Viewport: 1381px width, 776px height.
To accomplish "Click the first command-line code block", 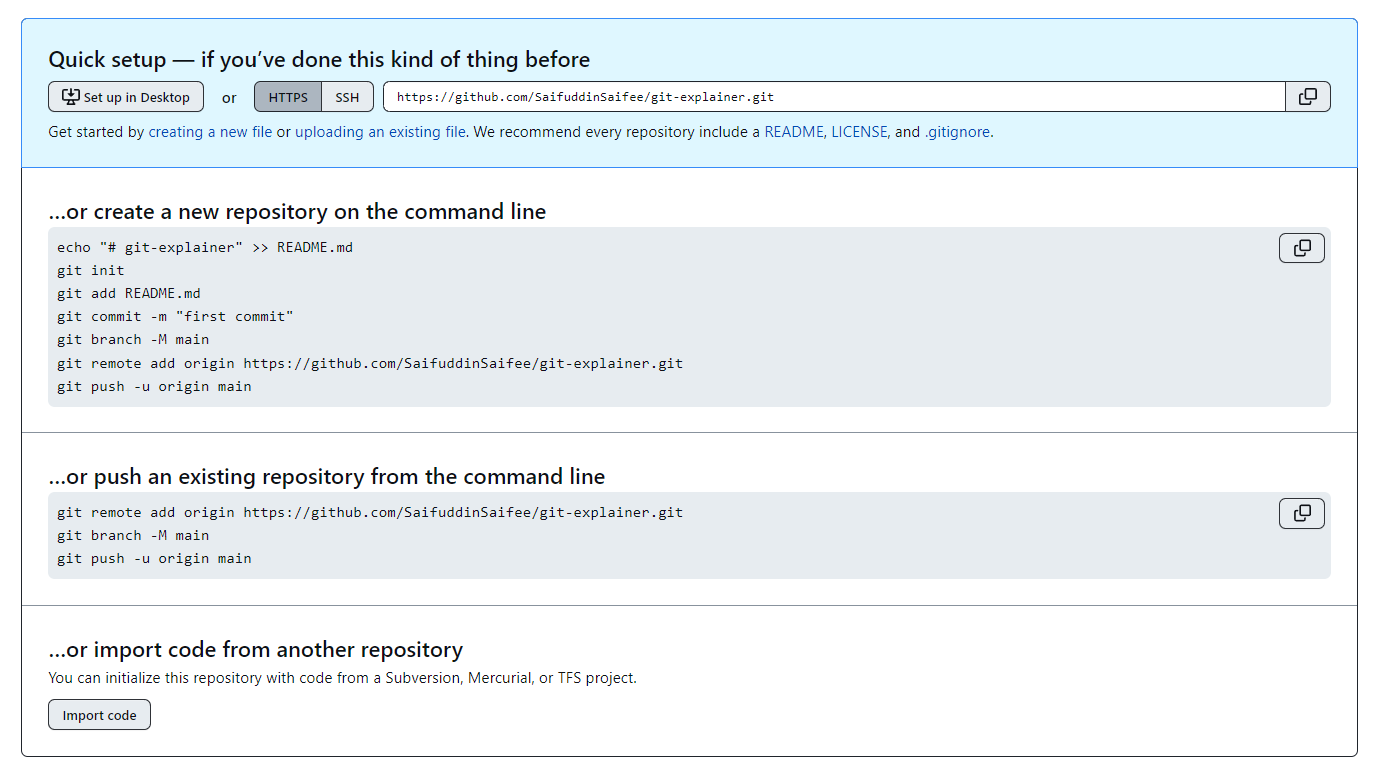I will 690,316.
